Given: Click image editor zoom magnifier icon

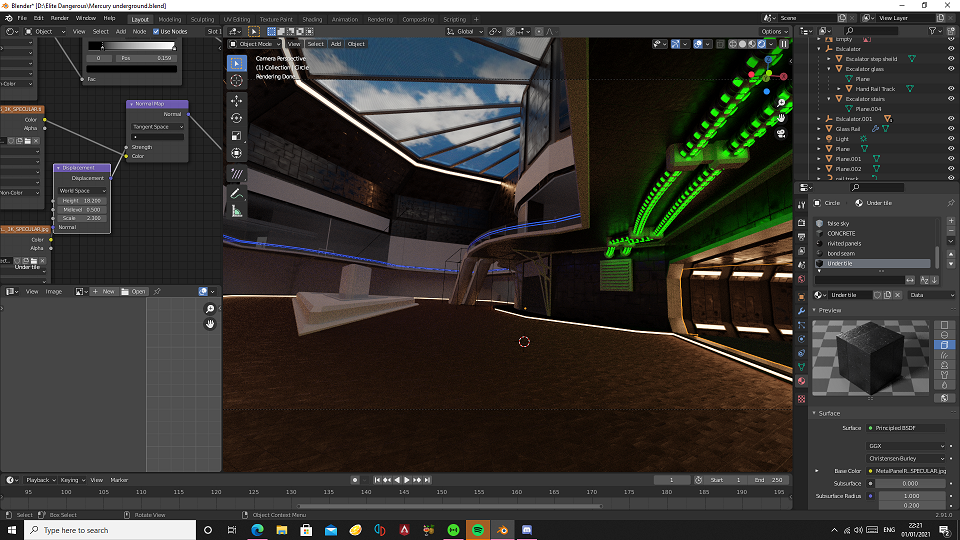Looking at the screenshot, I should point(210,309).
